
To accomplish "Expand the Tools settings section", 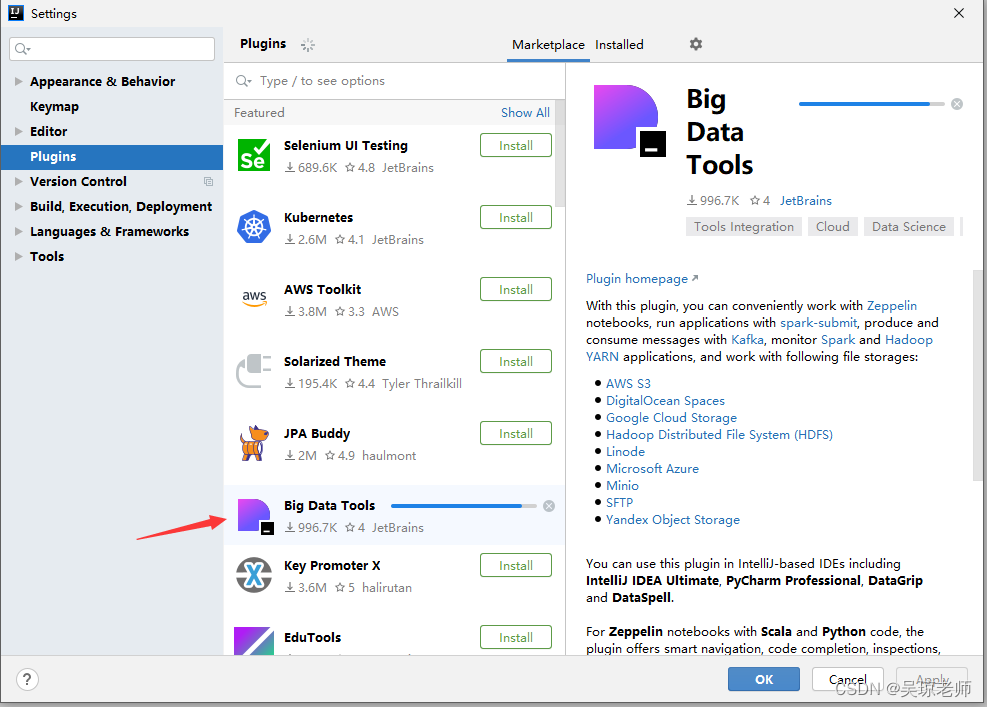I will [x=18, y=256].
